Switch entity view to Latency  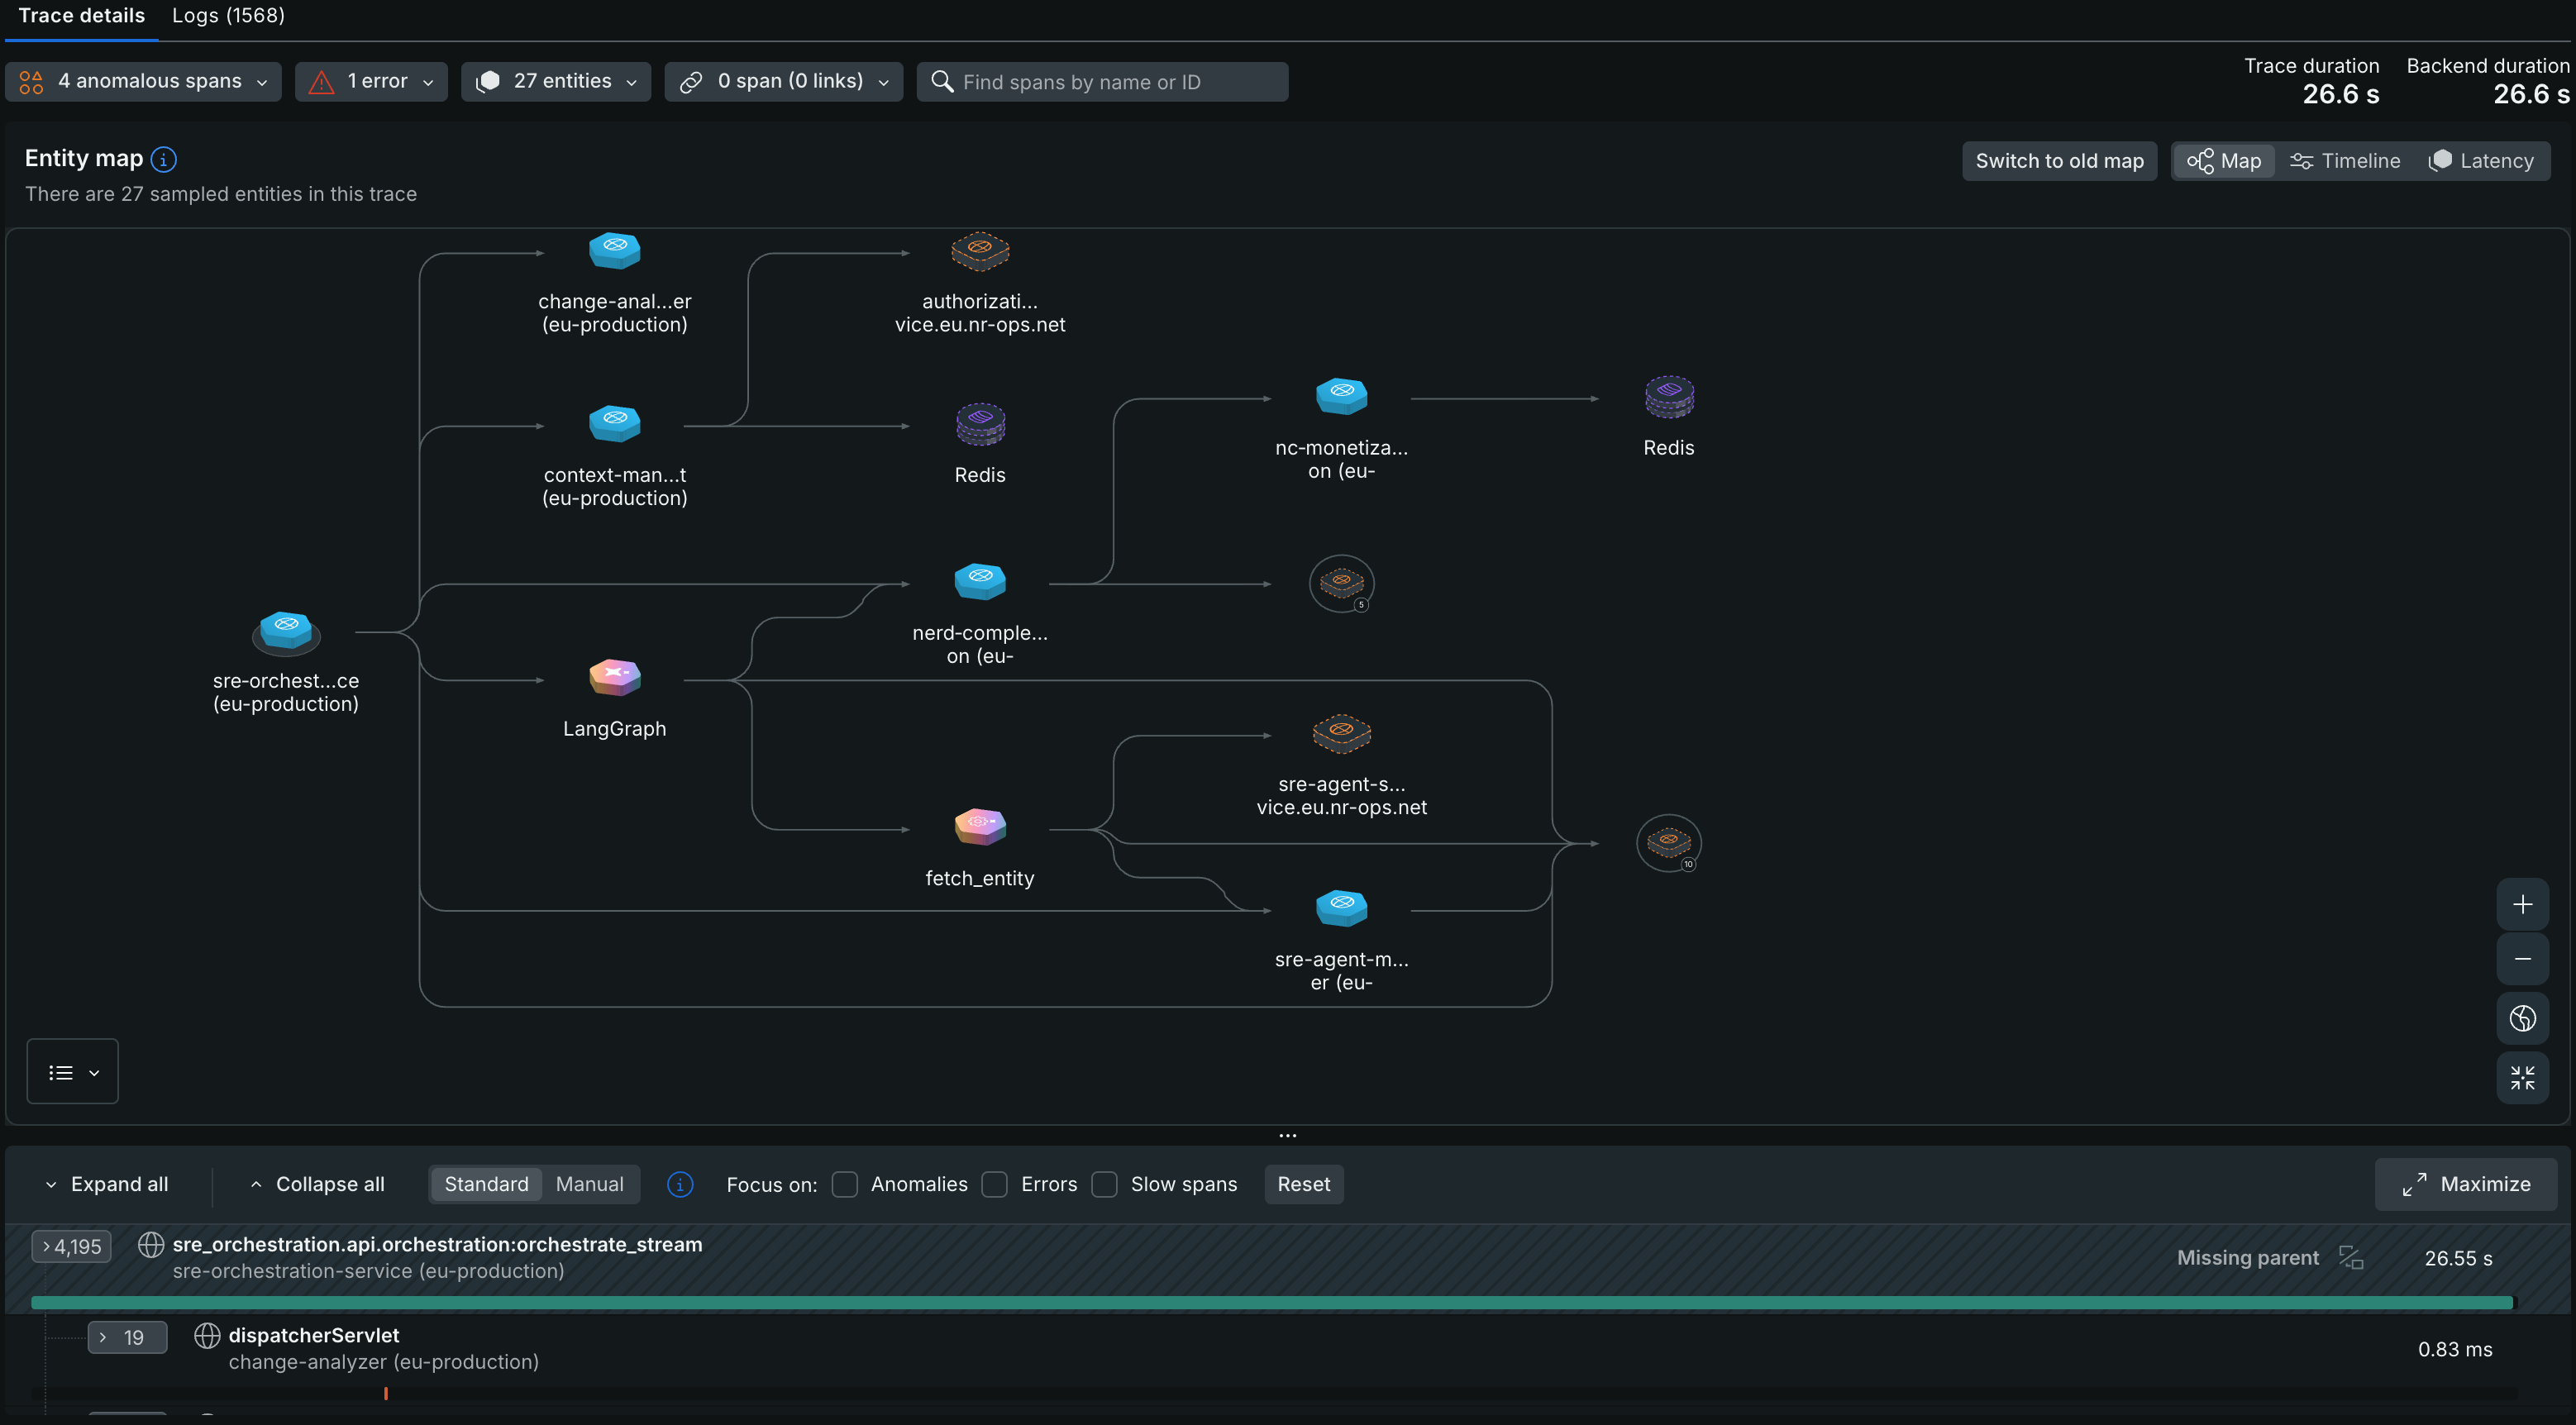point(2481,161)
